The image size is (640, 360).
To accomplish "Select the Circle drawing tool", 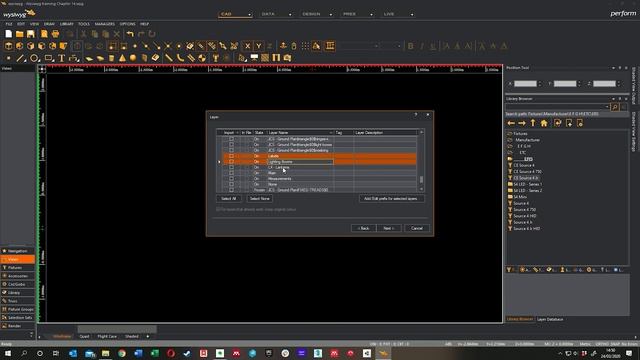I will (x=34, y=58).
